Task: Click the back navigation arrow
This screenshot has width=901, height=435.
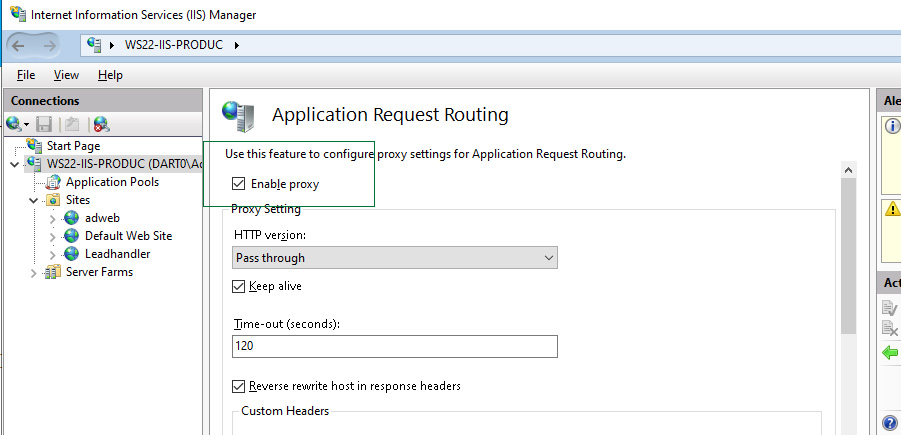Action: (19, 45)
